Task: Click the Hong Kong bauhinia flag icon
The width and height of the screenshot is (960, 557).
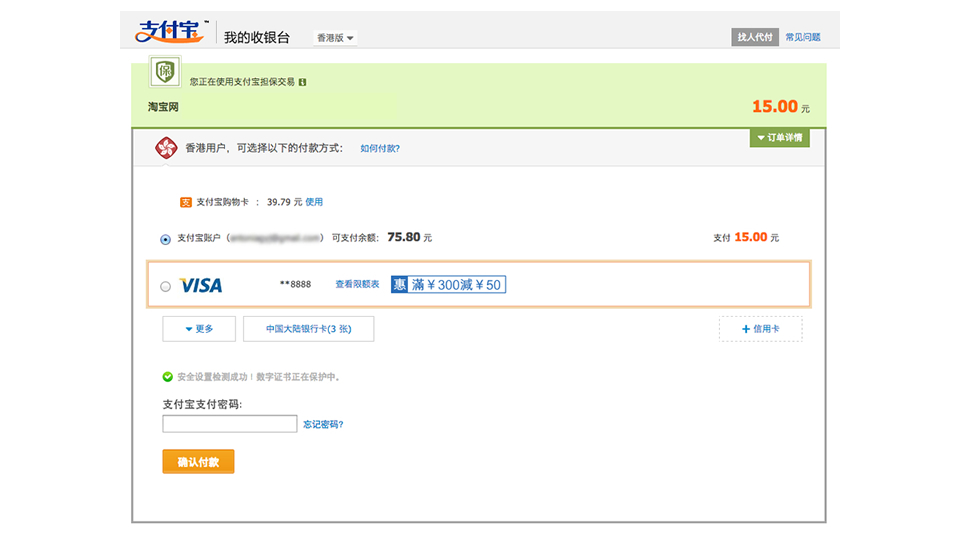Action: (165, 148)
